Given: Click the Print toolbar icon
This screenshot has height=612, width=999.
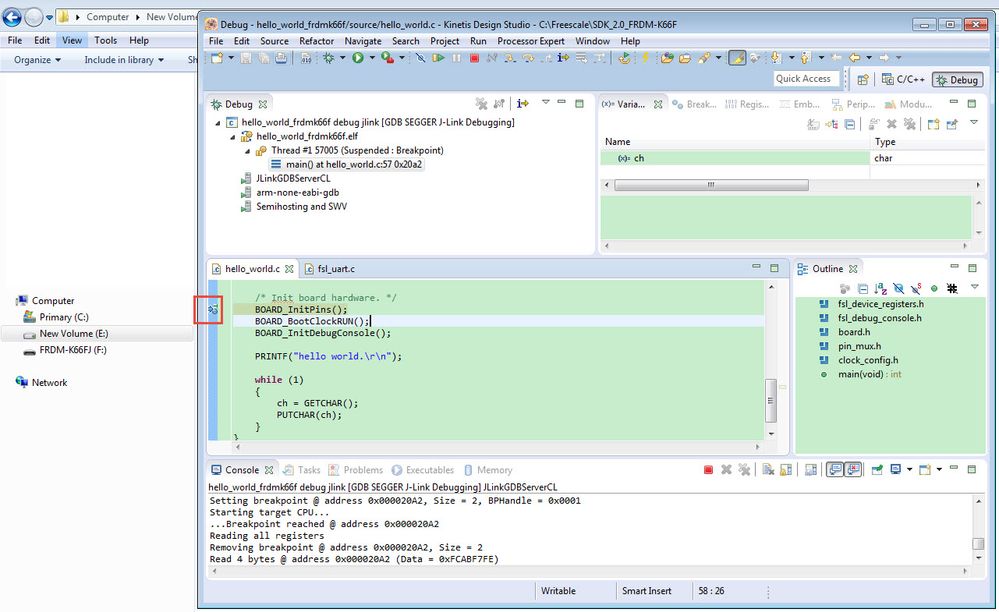Looking at the screenshot, I should [x=281, y=58].
